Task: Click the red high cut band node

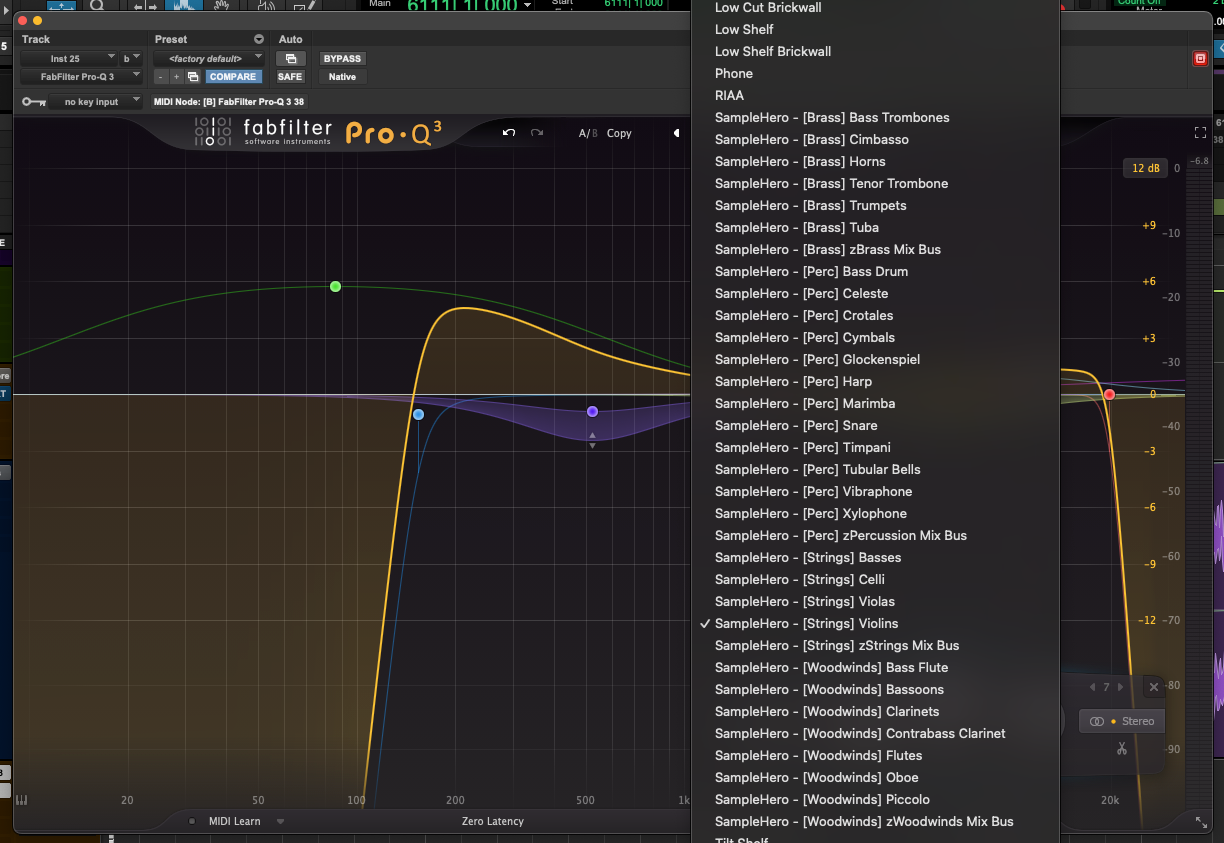Action: [x=1109, y=395]
